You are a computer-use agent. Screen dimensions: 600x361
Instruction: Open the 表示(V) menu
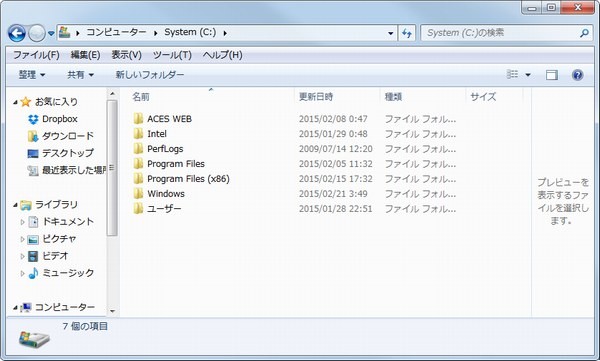tap(126, 55)
